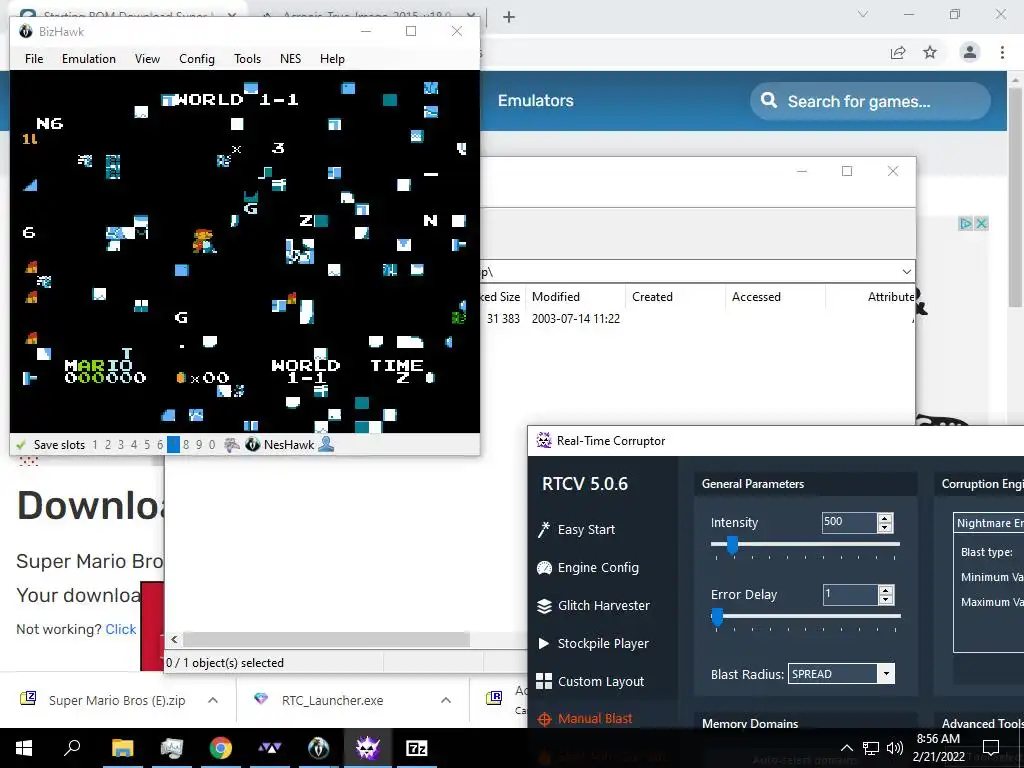Click the Emulators link on the website
Image resolution: width=1024 pixels, height=768 pixels.
536,101
